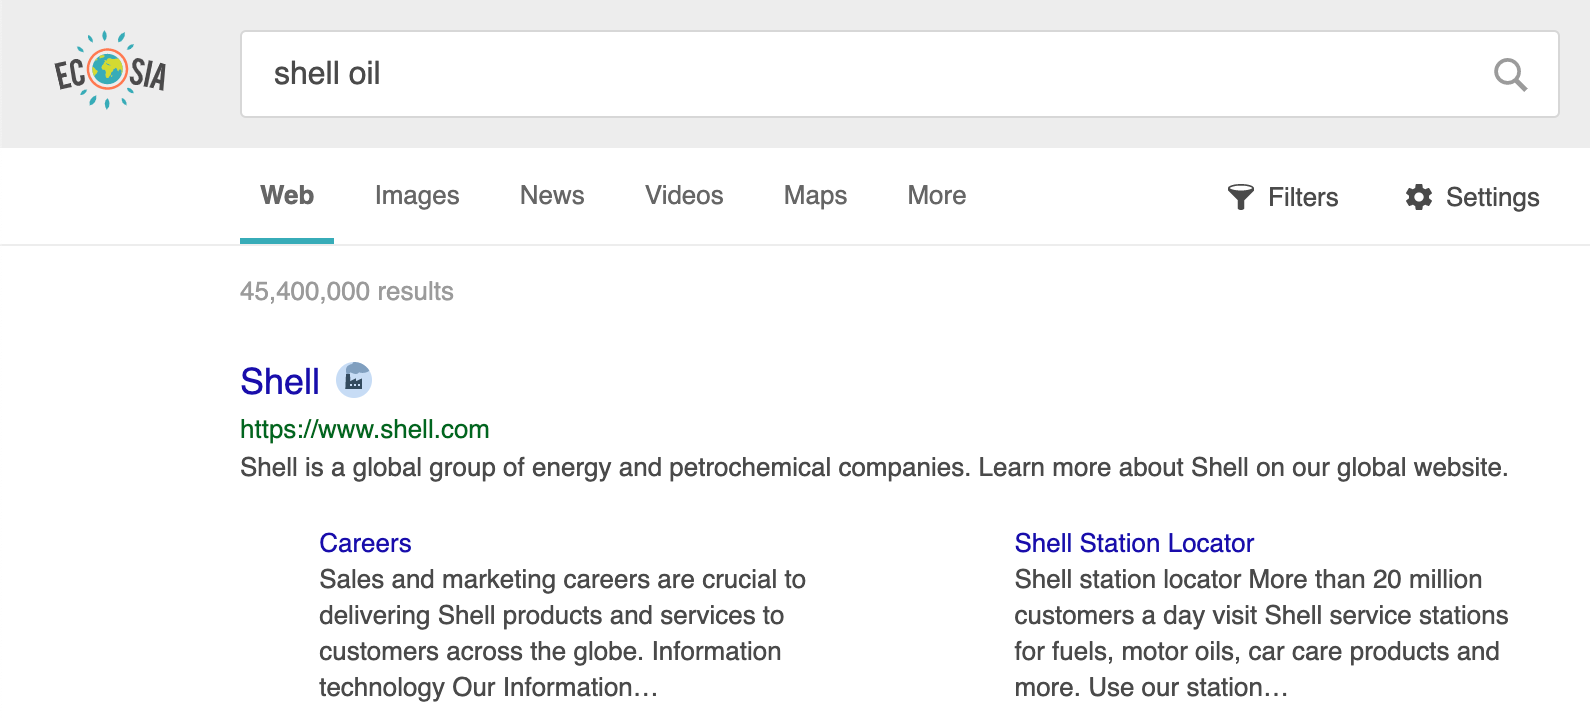Expand the More menu

[937, 196]
